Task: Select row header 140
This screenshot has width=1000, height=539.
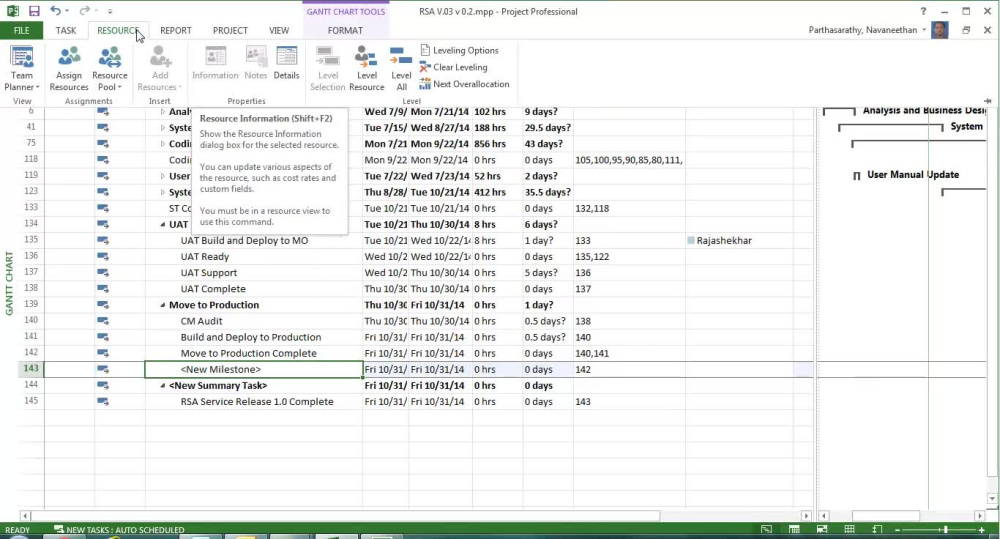Action: [31, 320]
